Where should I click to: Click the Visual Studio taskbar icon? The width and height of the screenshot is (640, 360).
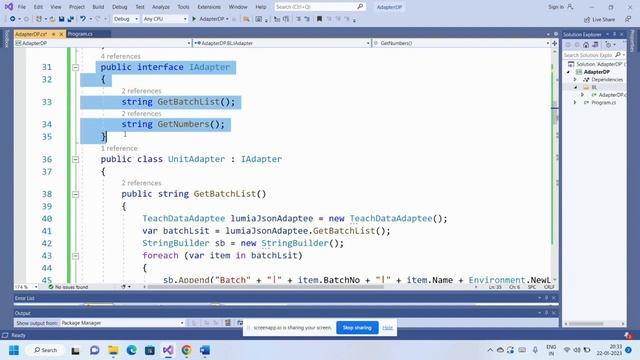[168, 350]
